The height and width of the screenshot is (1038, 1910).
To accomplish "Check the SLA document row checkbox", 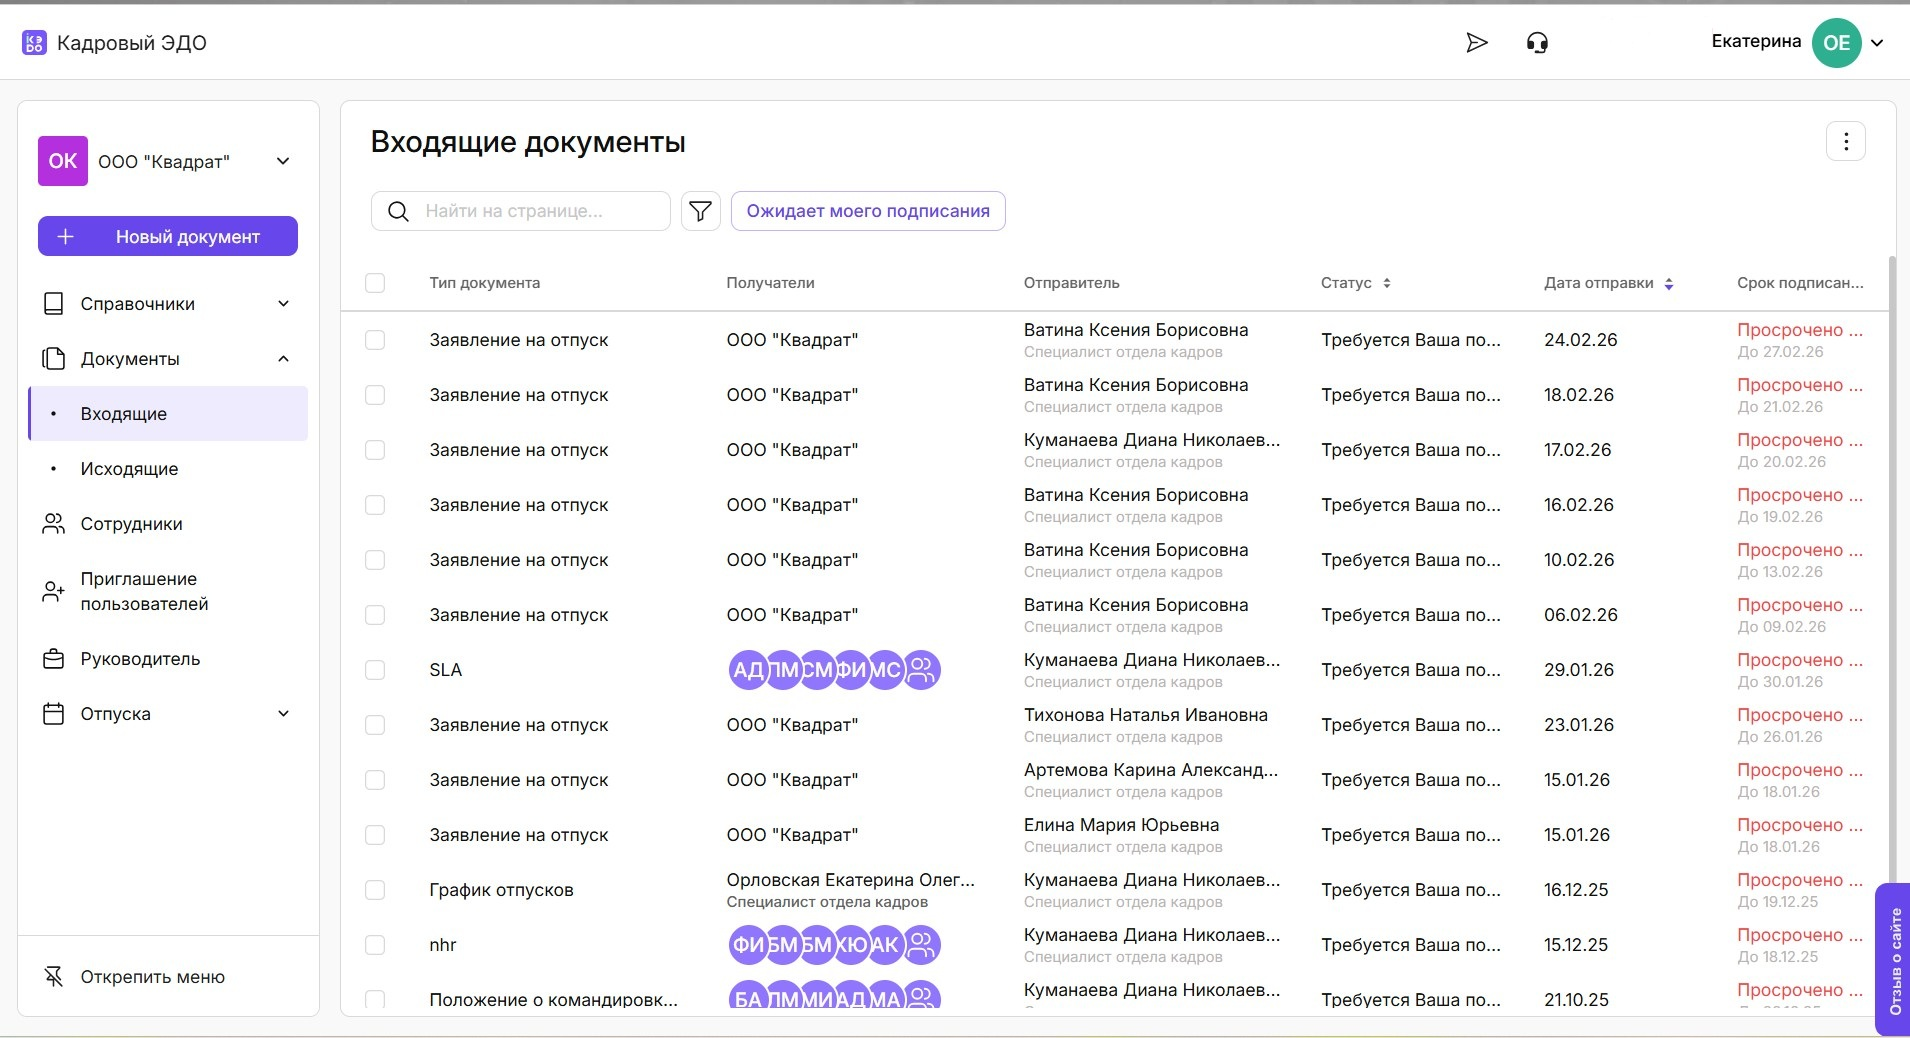I will [375, 670].
